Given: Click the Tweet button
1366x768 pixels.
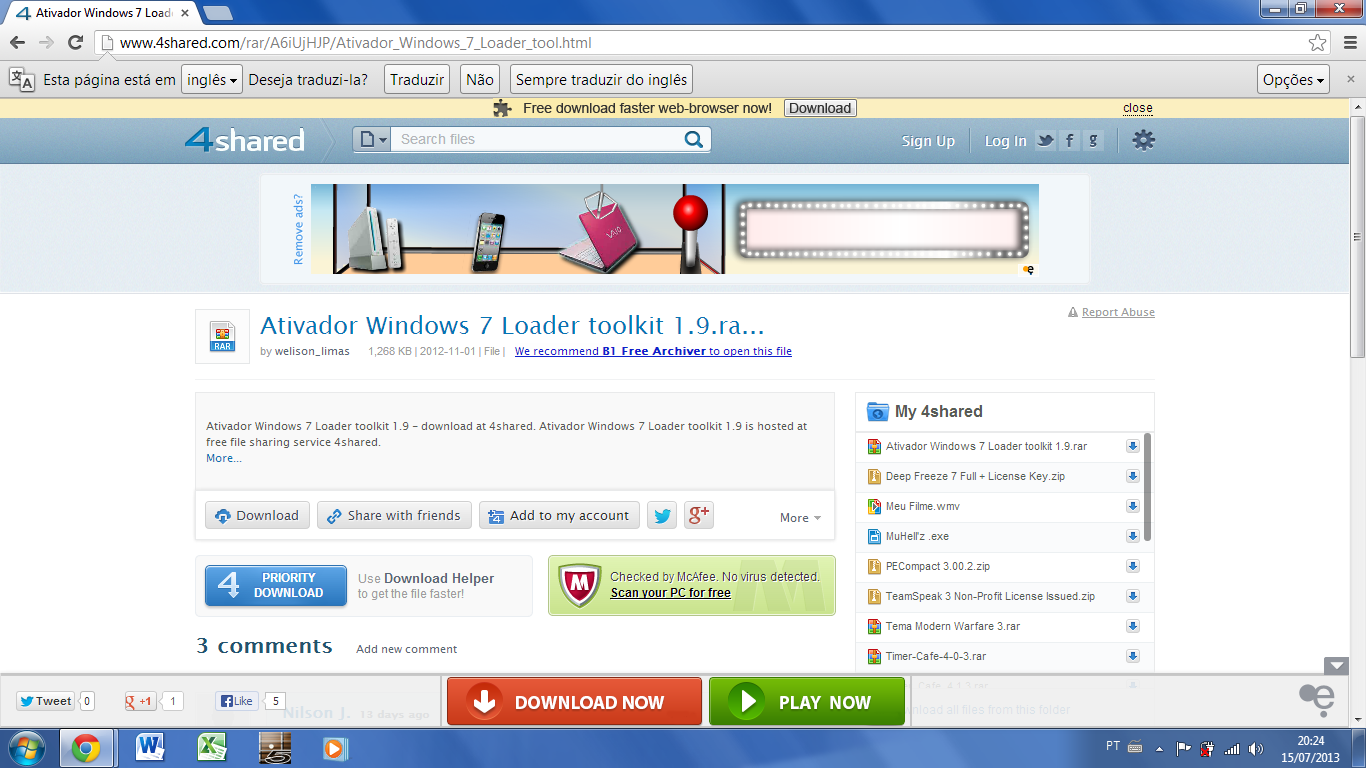Looking at the screenshot, I should coord(46,701).
